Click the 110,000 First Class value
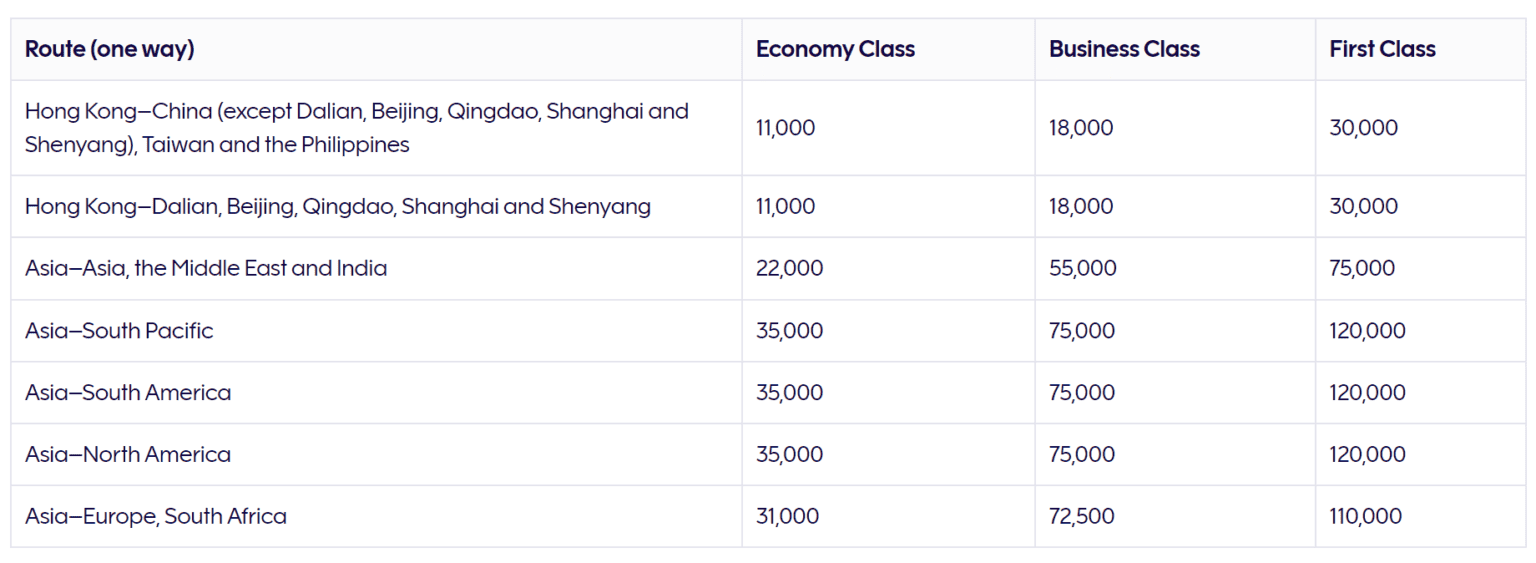Screen dimensions: 1536x563 (1366, 516)
